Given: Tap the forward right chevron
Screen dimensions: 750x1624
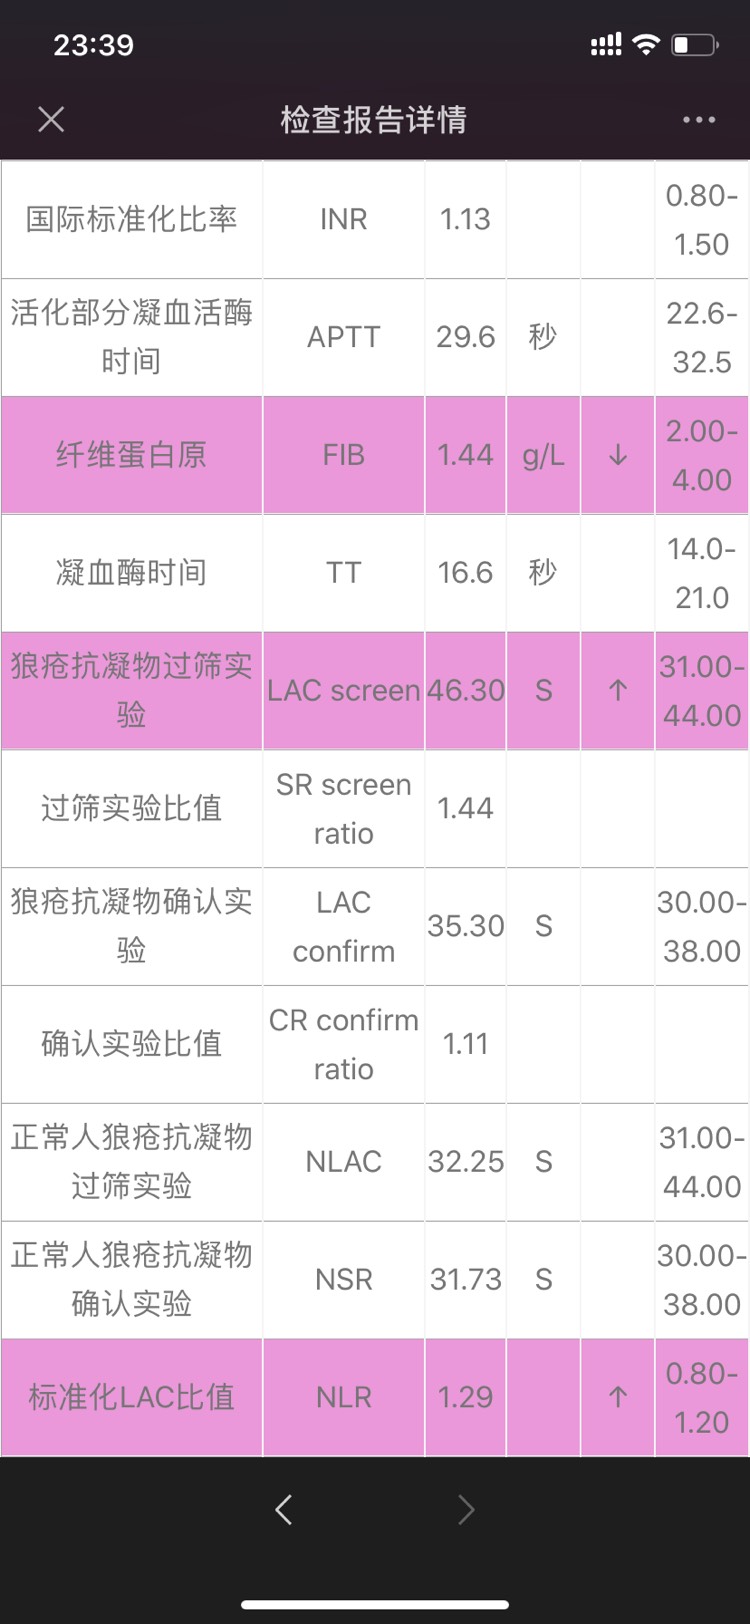Looking at the screenshot, I should click(x=465, y=1509).
